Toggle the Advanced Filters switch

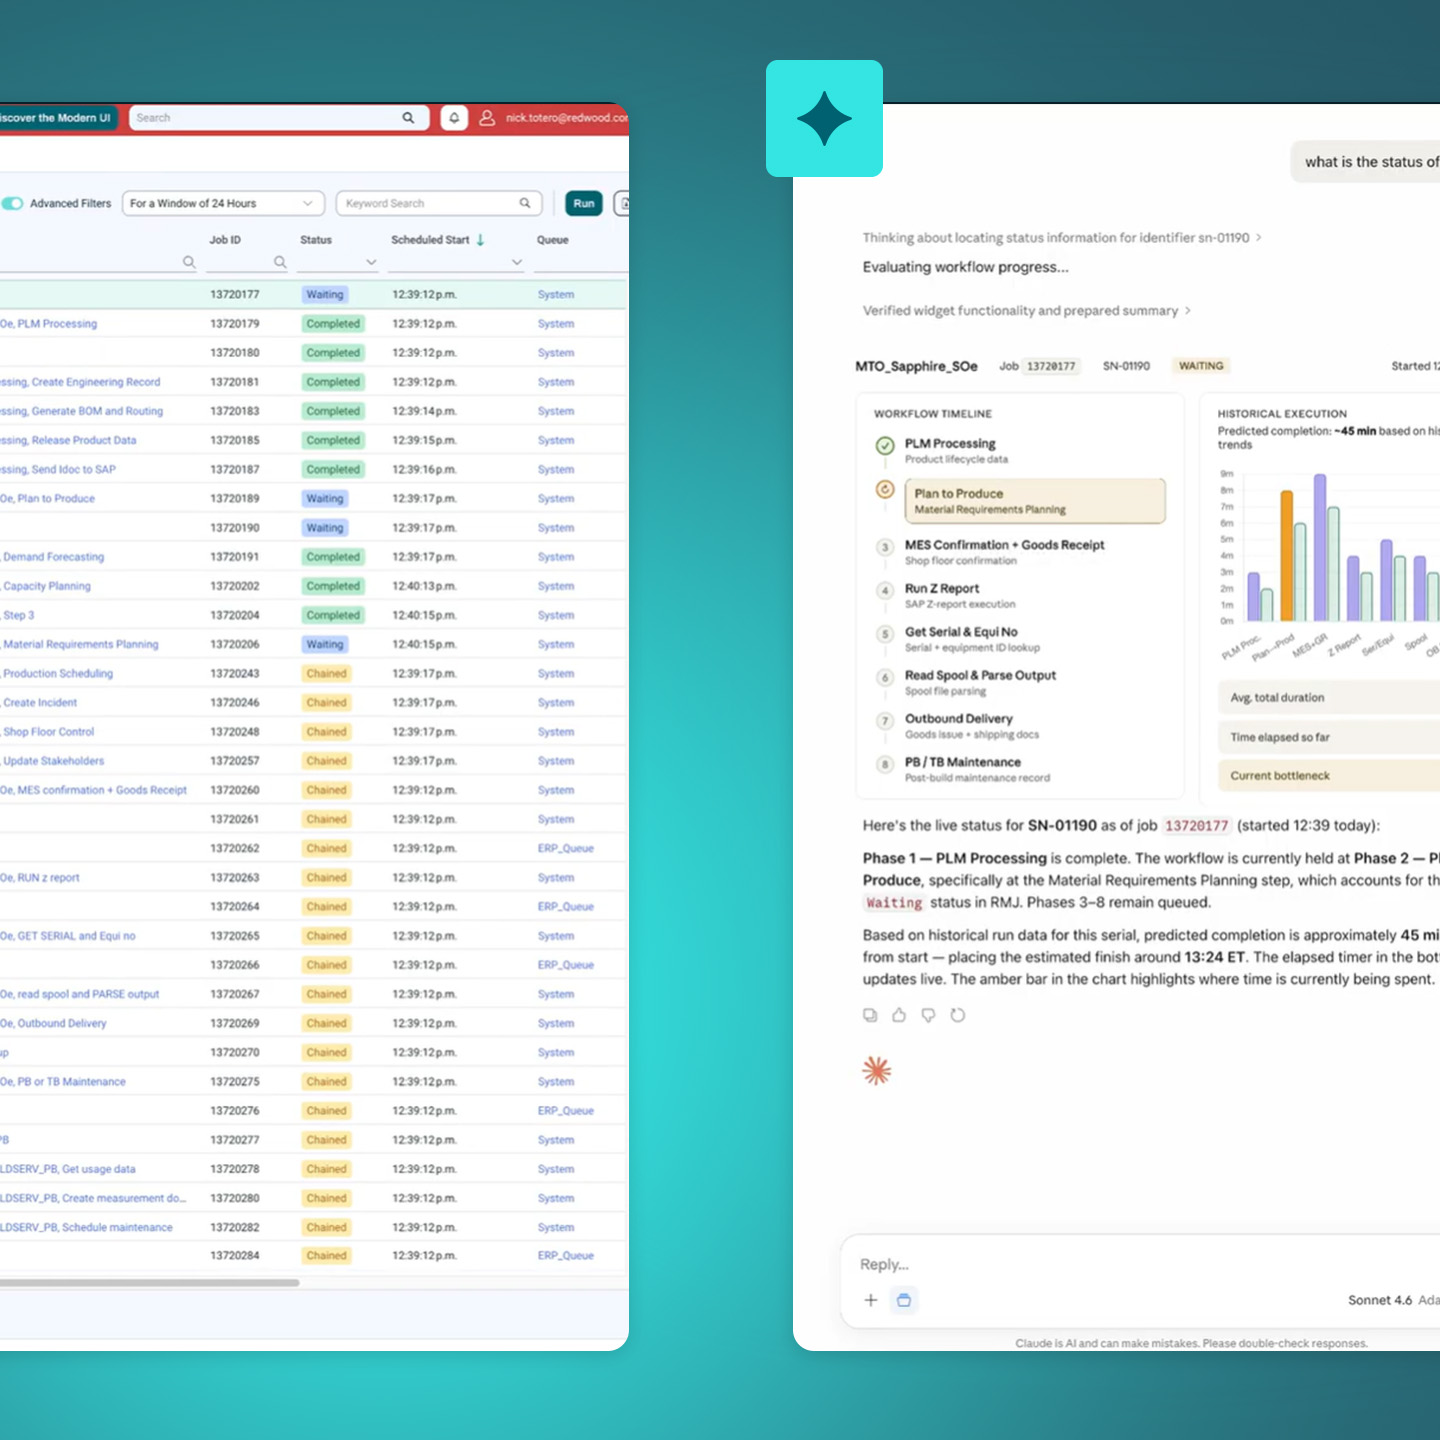click(x=12, y=203)
